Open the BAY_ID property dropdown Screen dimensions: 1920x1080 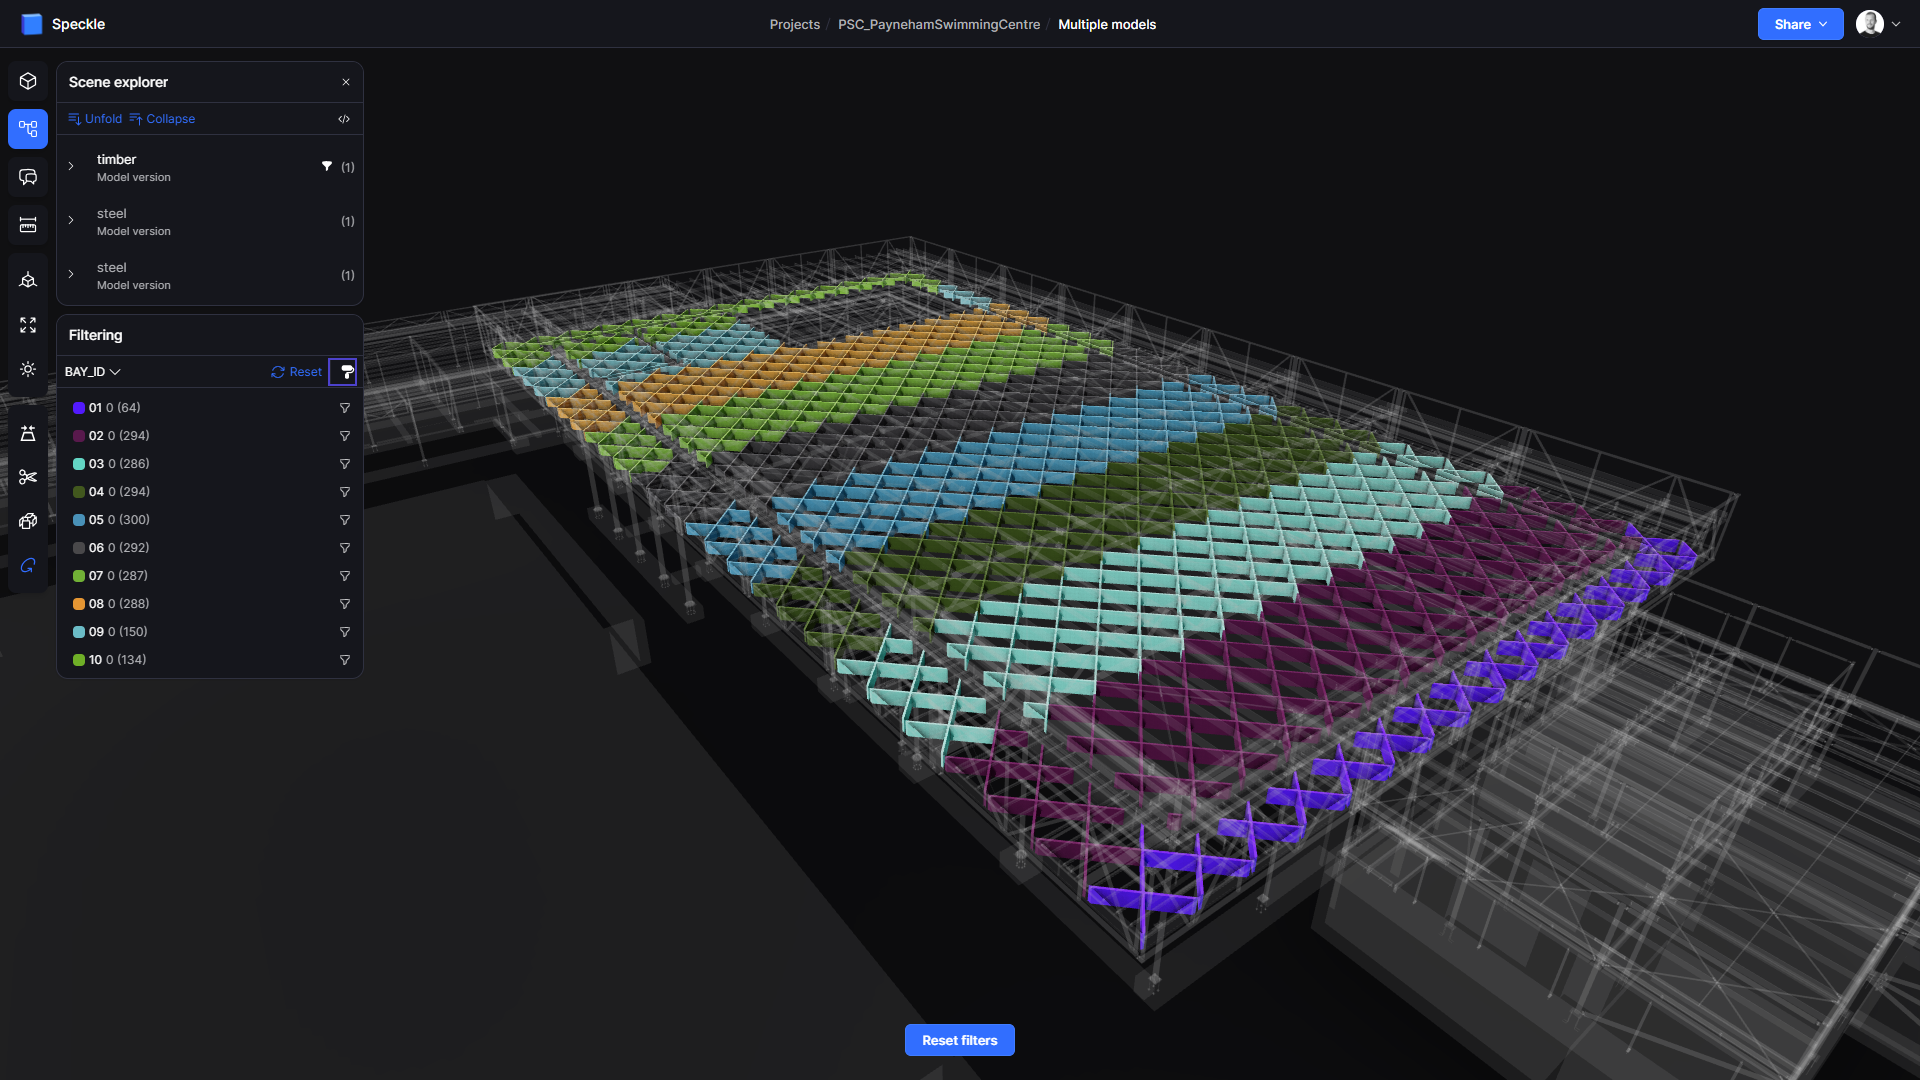pos(93,372)
